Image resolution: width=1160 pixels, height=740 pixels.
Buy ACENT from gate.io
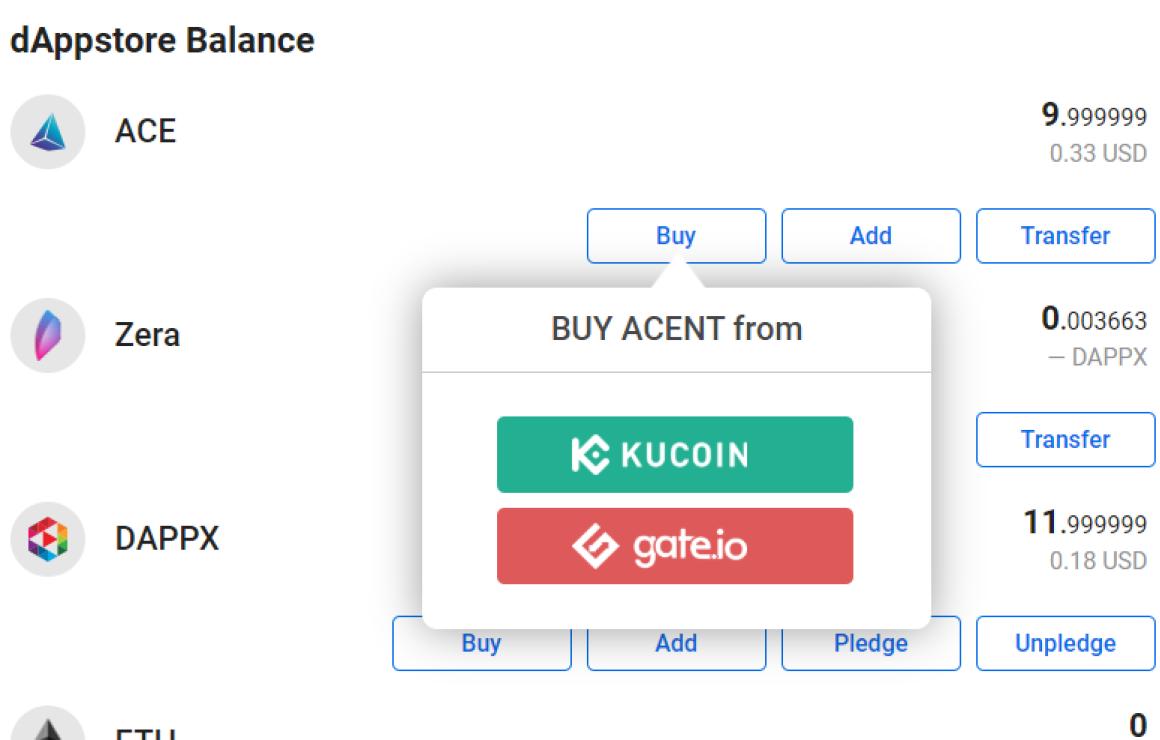point(675,546)
